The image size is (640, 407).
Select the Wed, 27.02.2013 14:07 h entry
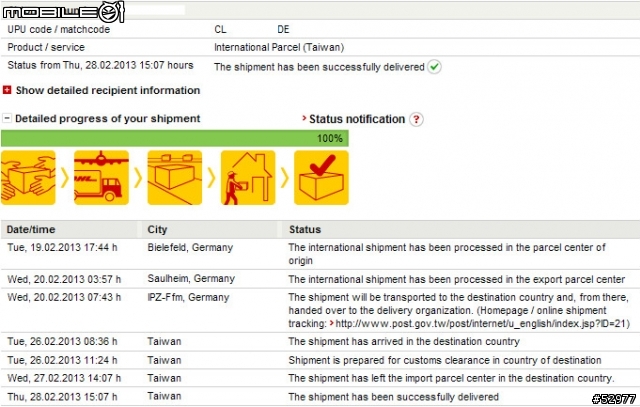pos(64,378)
